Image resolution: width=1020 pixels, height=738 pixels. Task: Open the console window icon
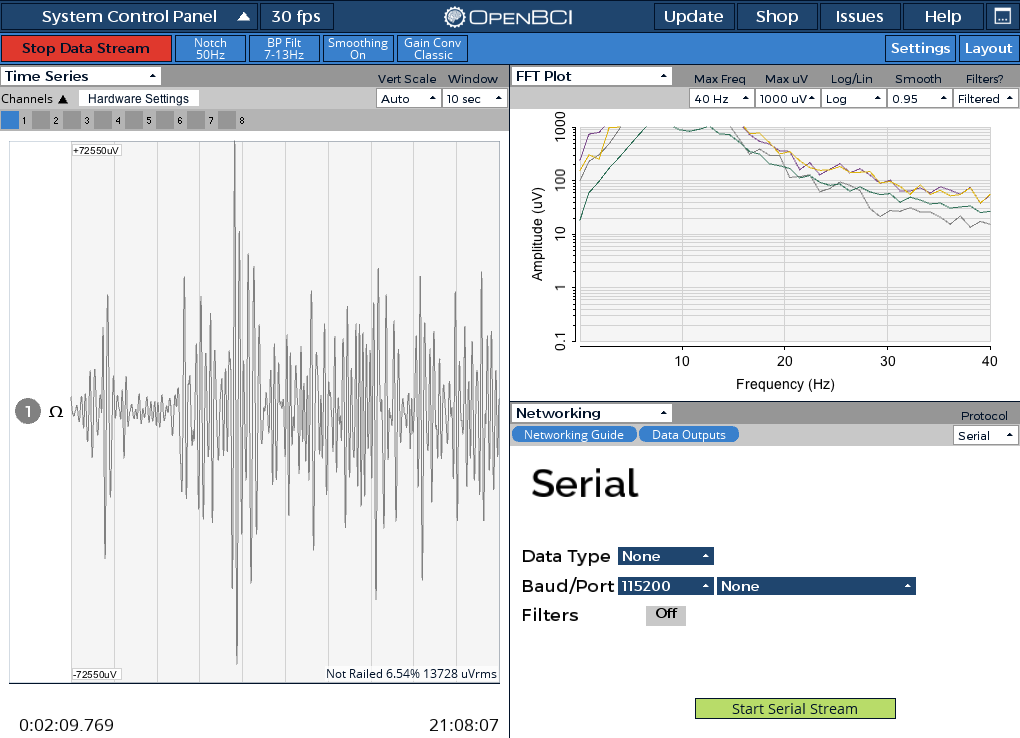pos(1002,17)
